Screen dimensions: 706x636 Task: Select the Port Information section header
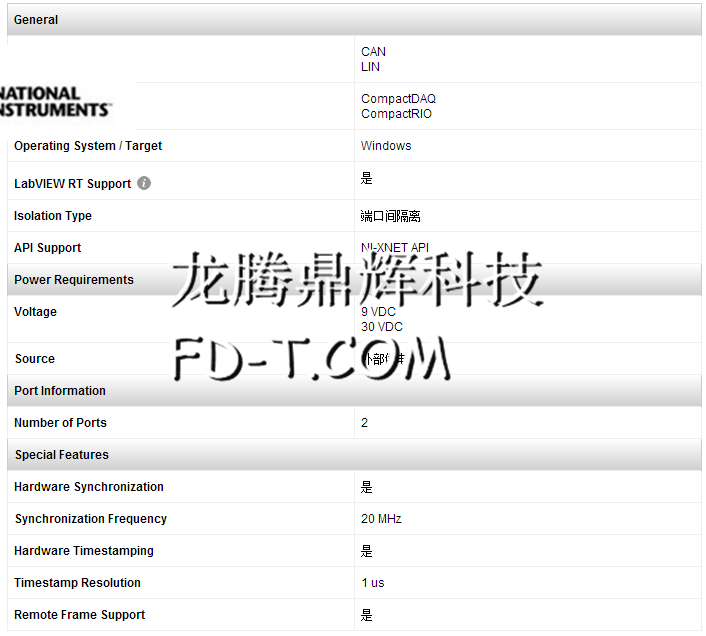[x=354, y=391]
